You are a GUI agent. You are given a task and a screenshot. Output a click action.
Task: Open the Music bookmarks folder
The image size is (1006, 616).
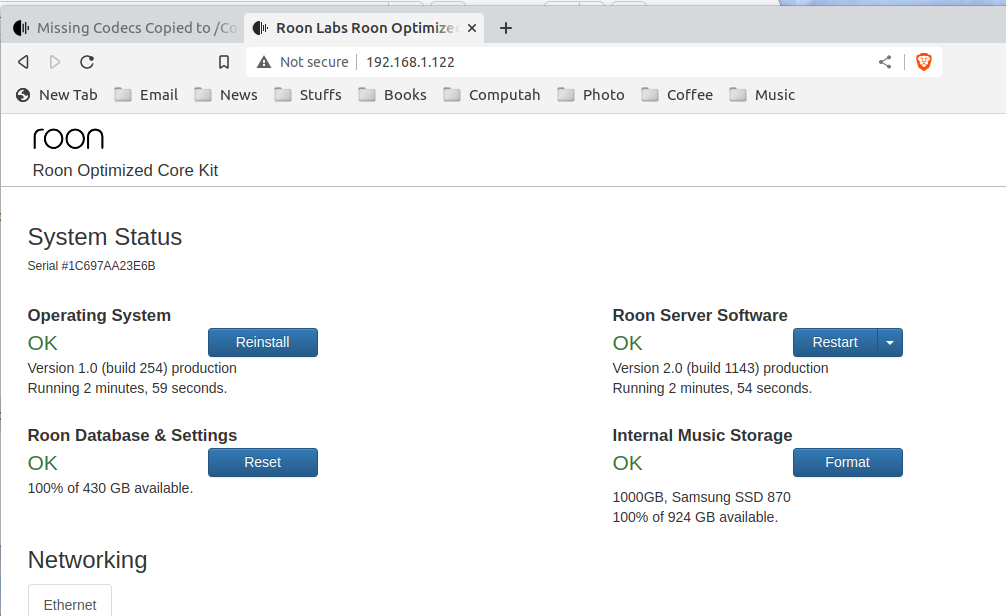[762, 95]
